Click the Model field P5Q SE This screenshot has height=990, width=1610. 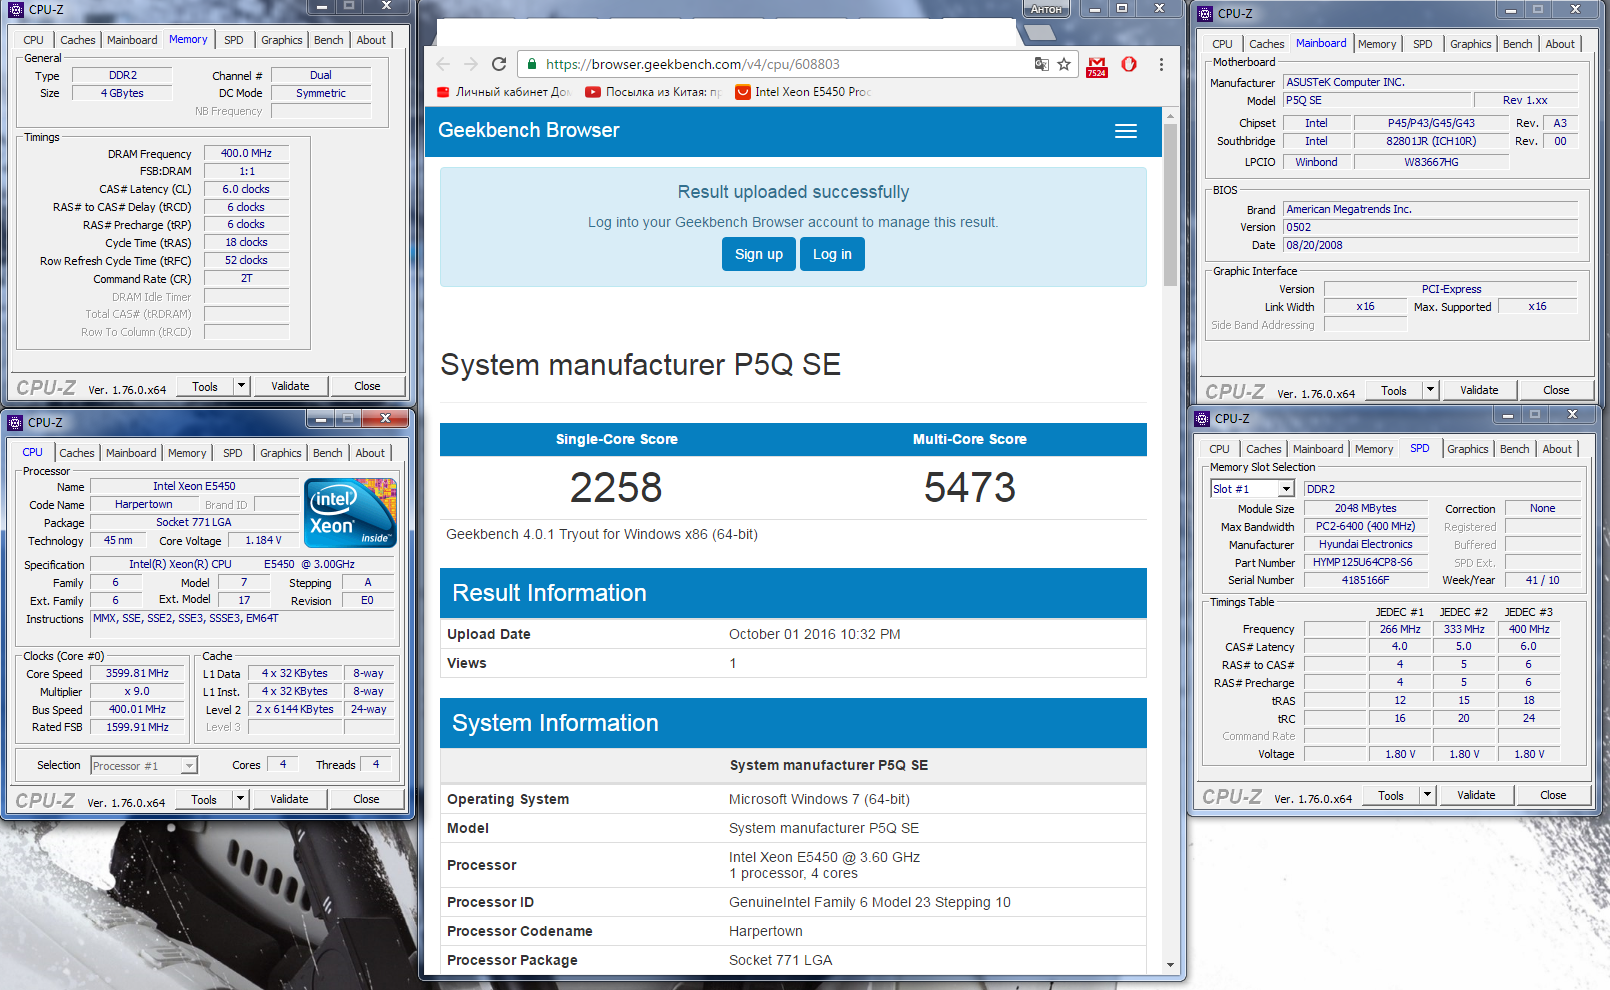pyautogui.click(x=1378, y=100)
